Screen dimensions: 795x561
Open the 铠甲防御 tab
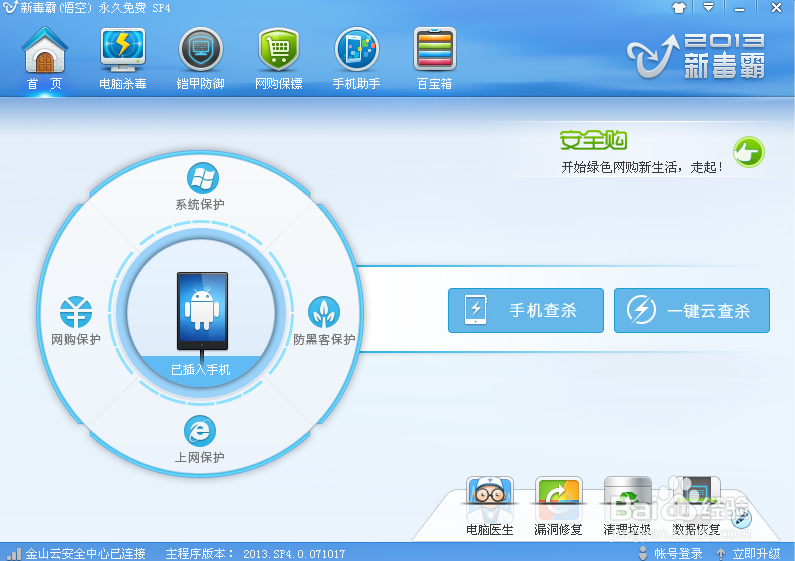(x=201, y=58)
